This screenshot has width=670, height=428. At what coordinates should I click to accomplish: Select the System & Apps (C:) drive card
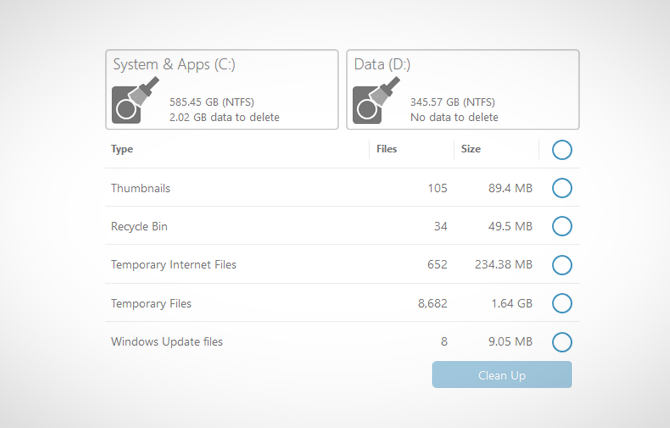(x=222, y=89)
